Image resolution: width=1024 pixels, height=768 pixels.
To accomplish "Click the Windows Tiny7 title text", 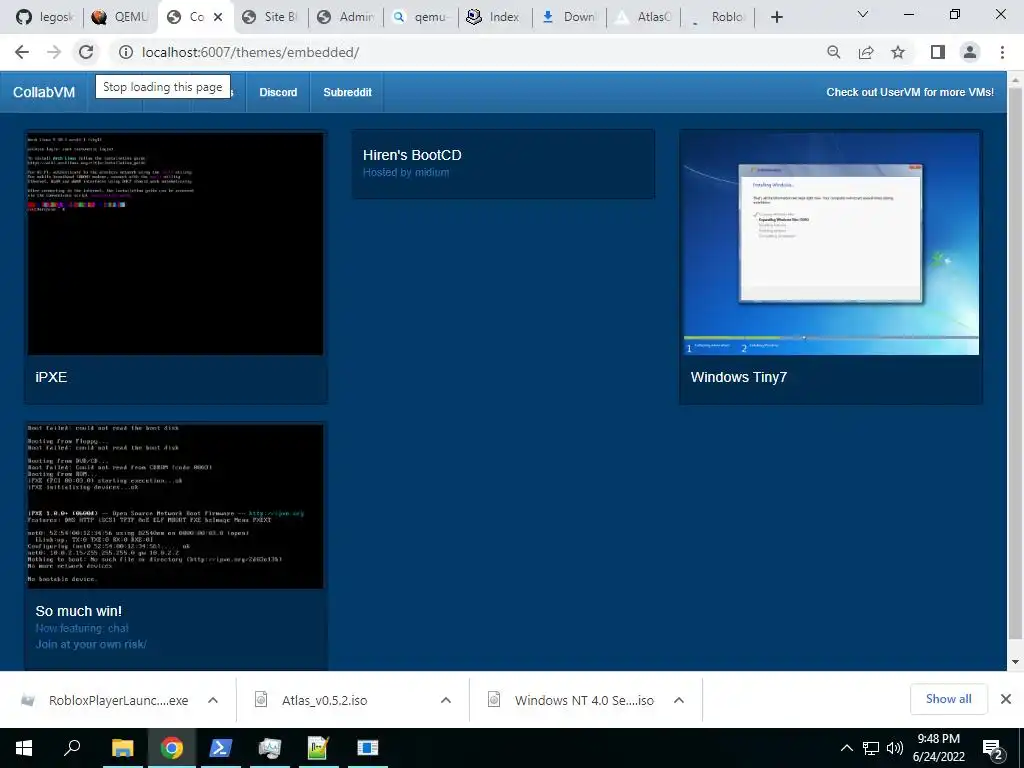I will [739, 377].
